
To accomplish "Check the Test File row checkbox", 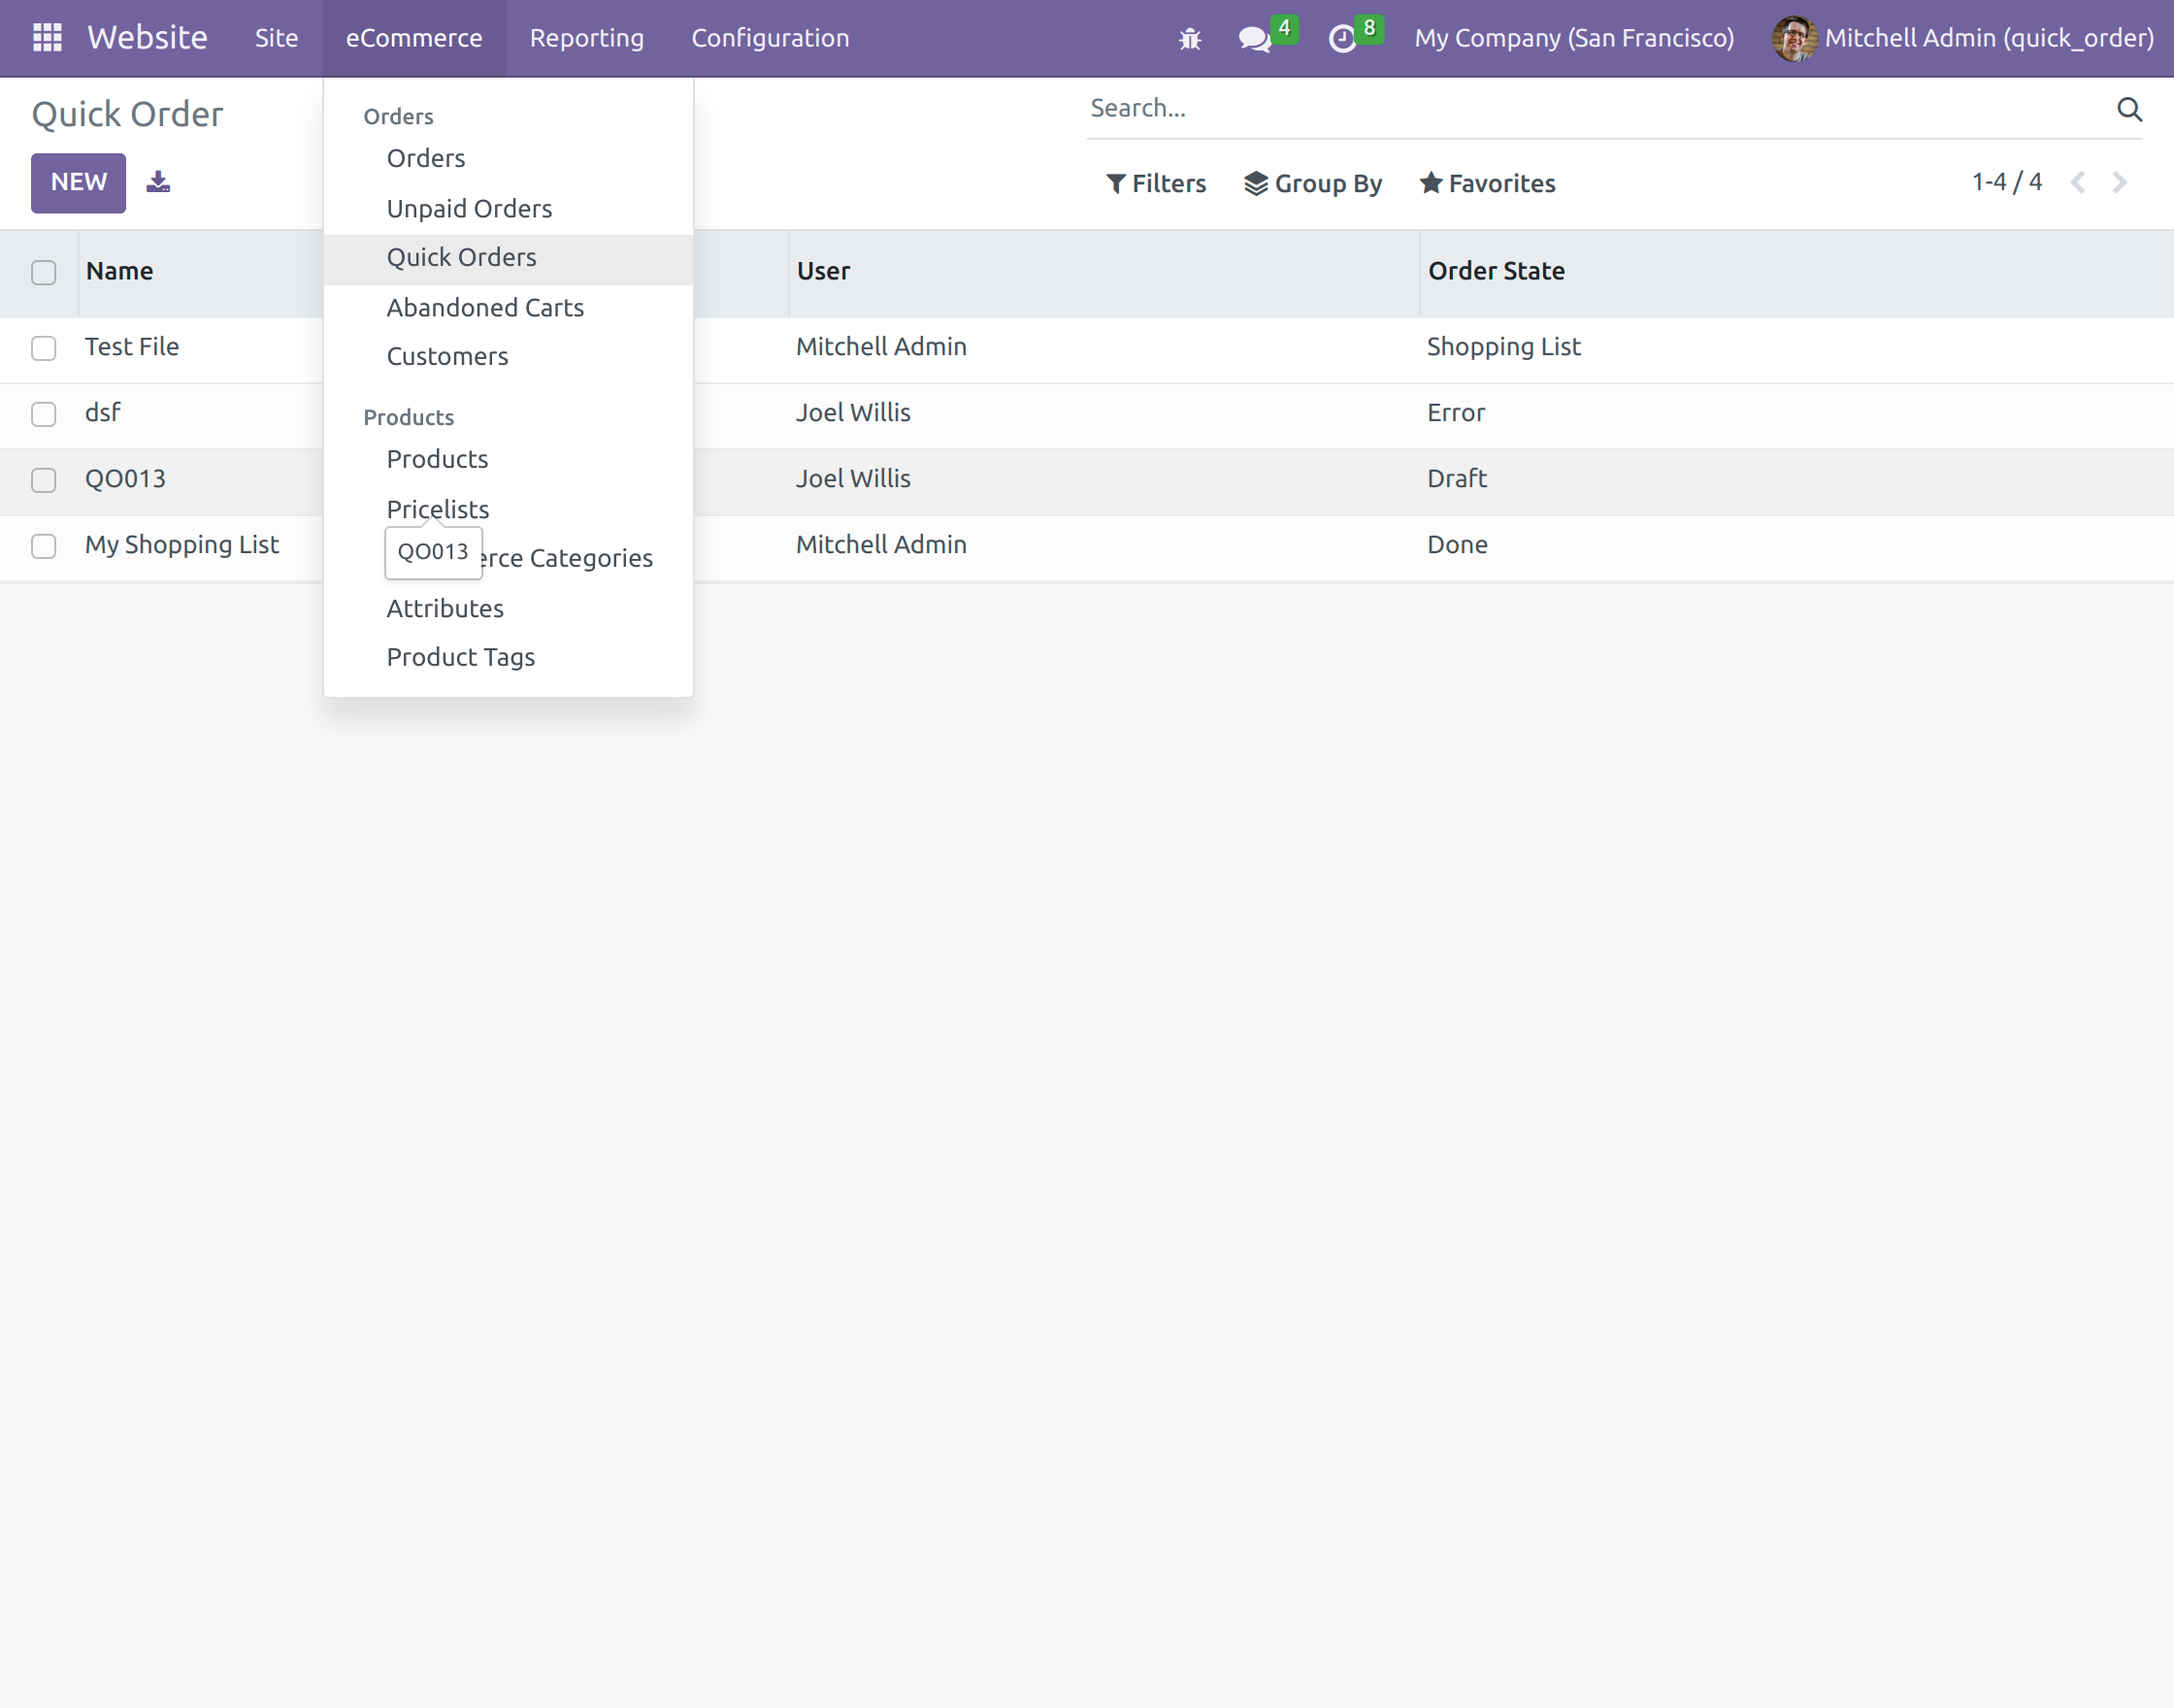I will tap(43, 348).
